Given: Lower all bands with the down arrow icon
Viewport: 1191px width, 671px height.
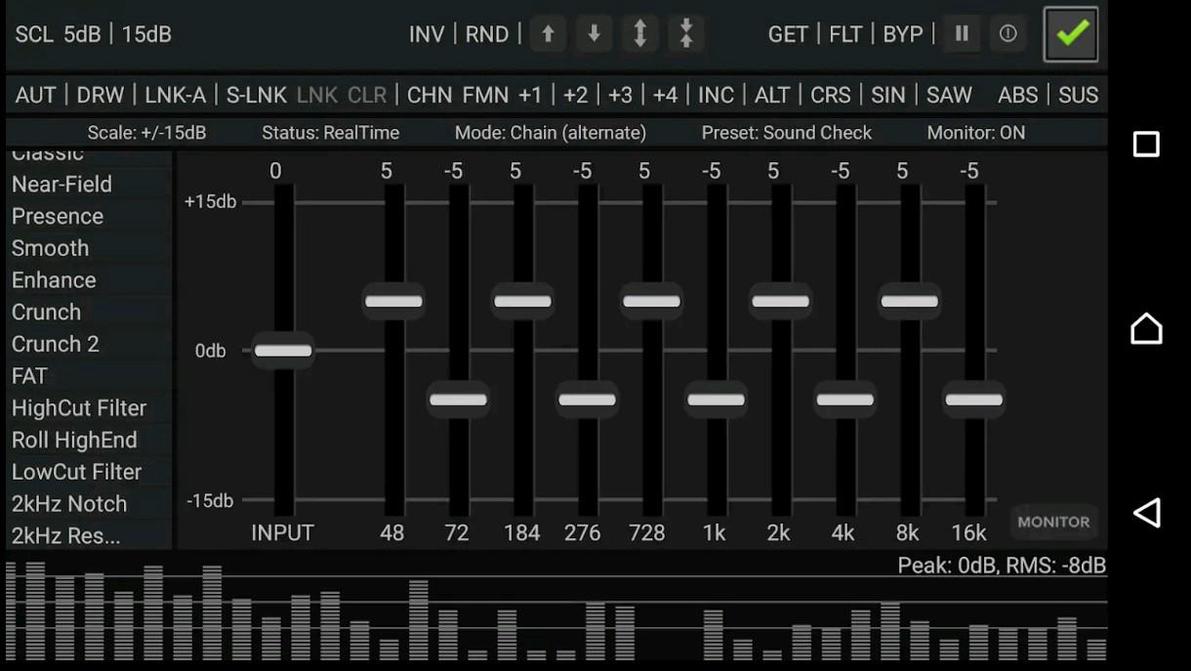Looking at the screenshot, I should (x=593, y=34).
